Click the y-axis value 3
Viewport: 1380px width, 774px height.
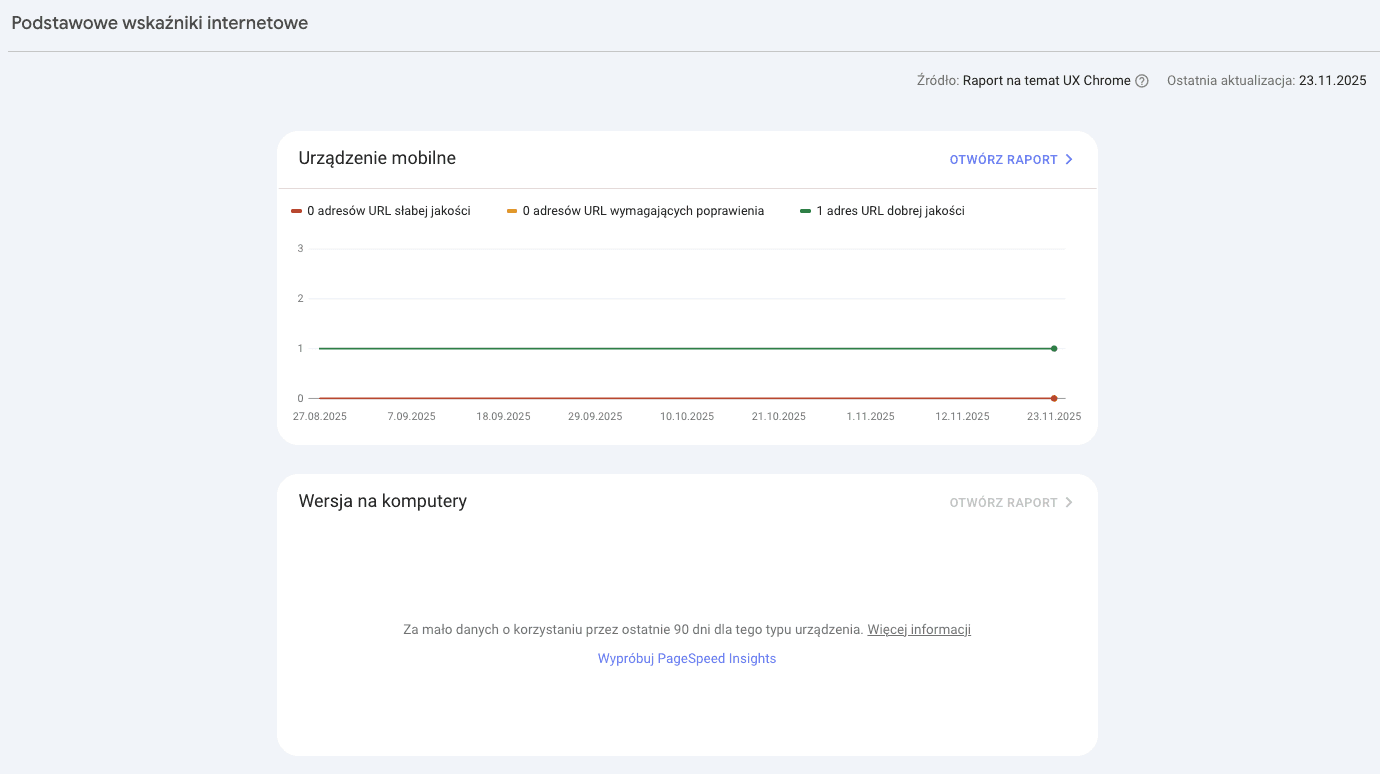300,248
